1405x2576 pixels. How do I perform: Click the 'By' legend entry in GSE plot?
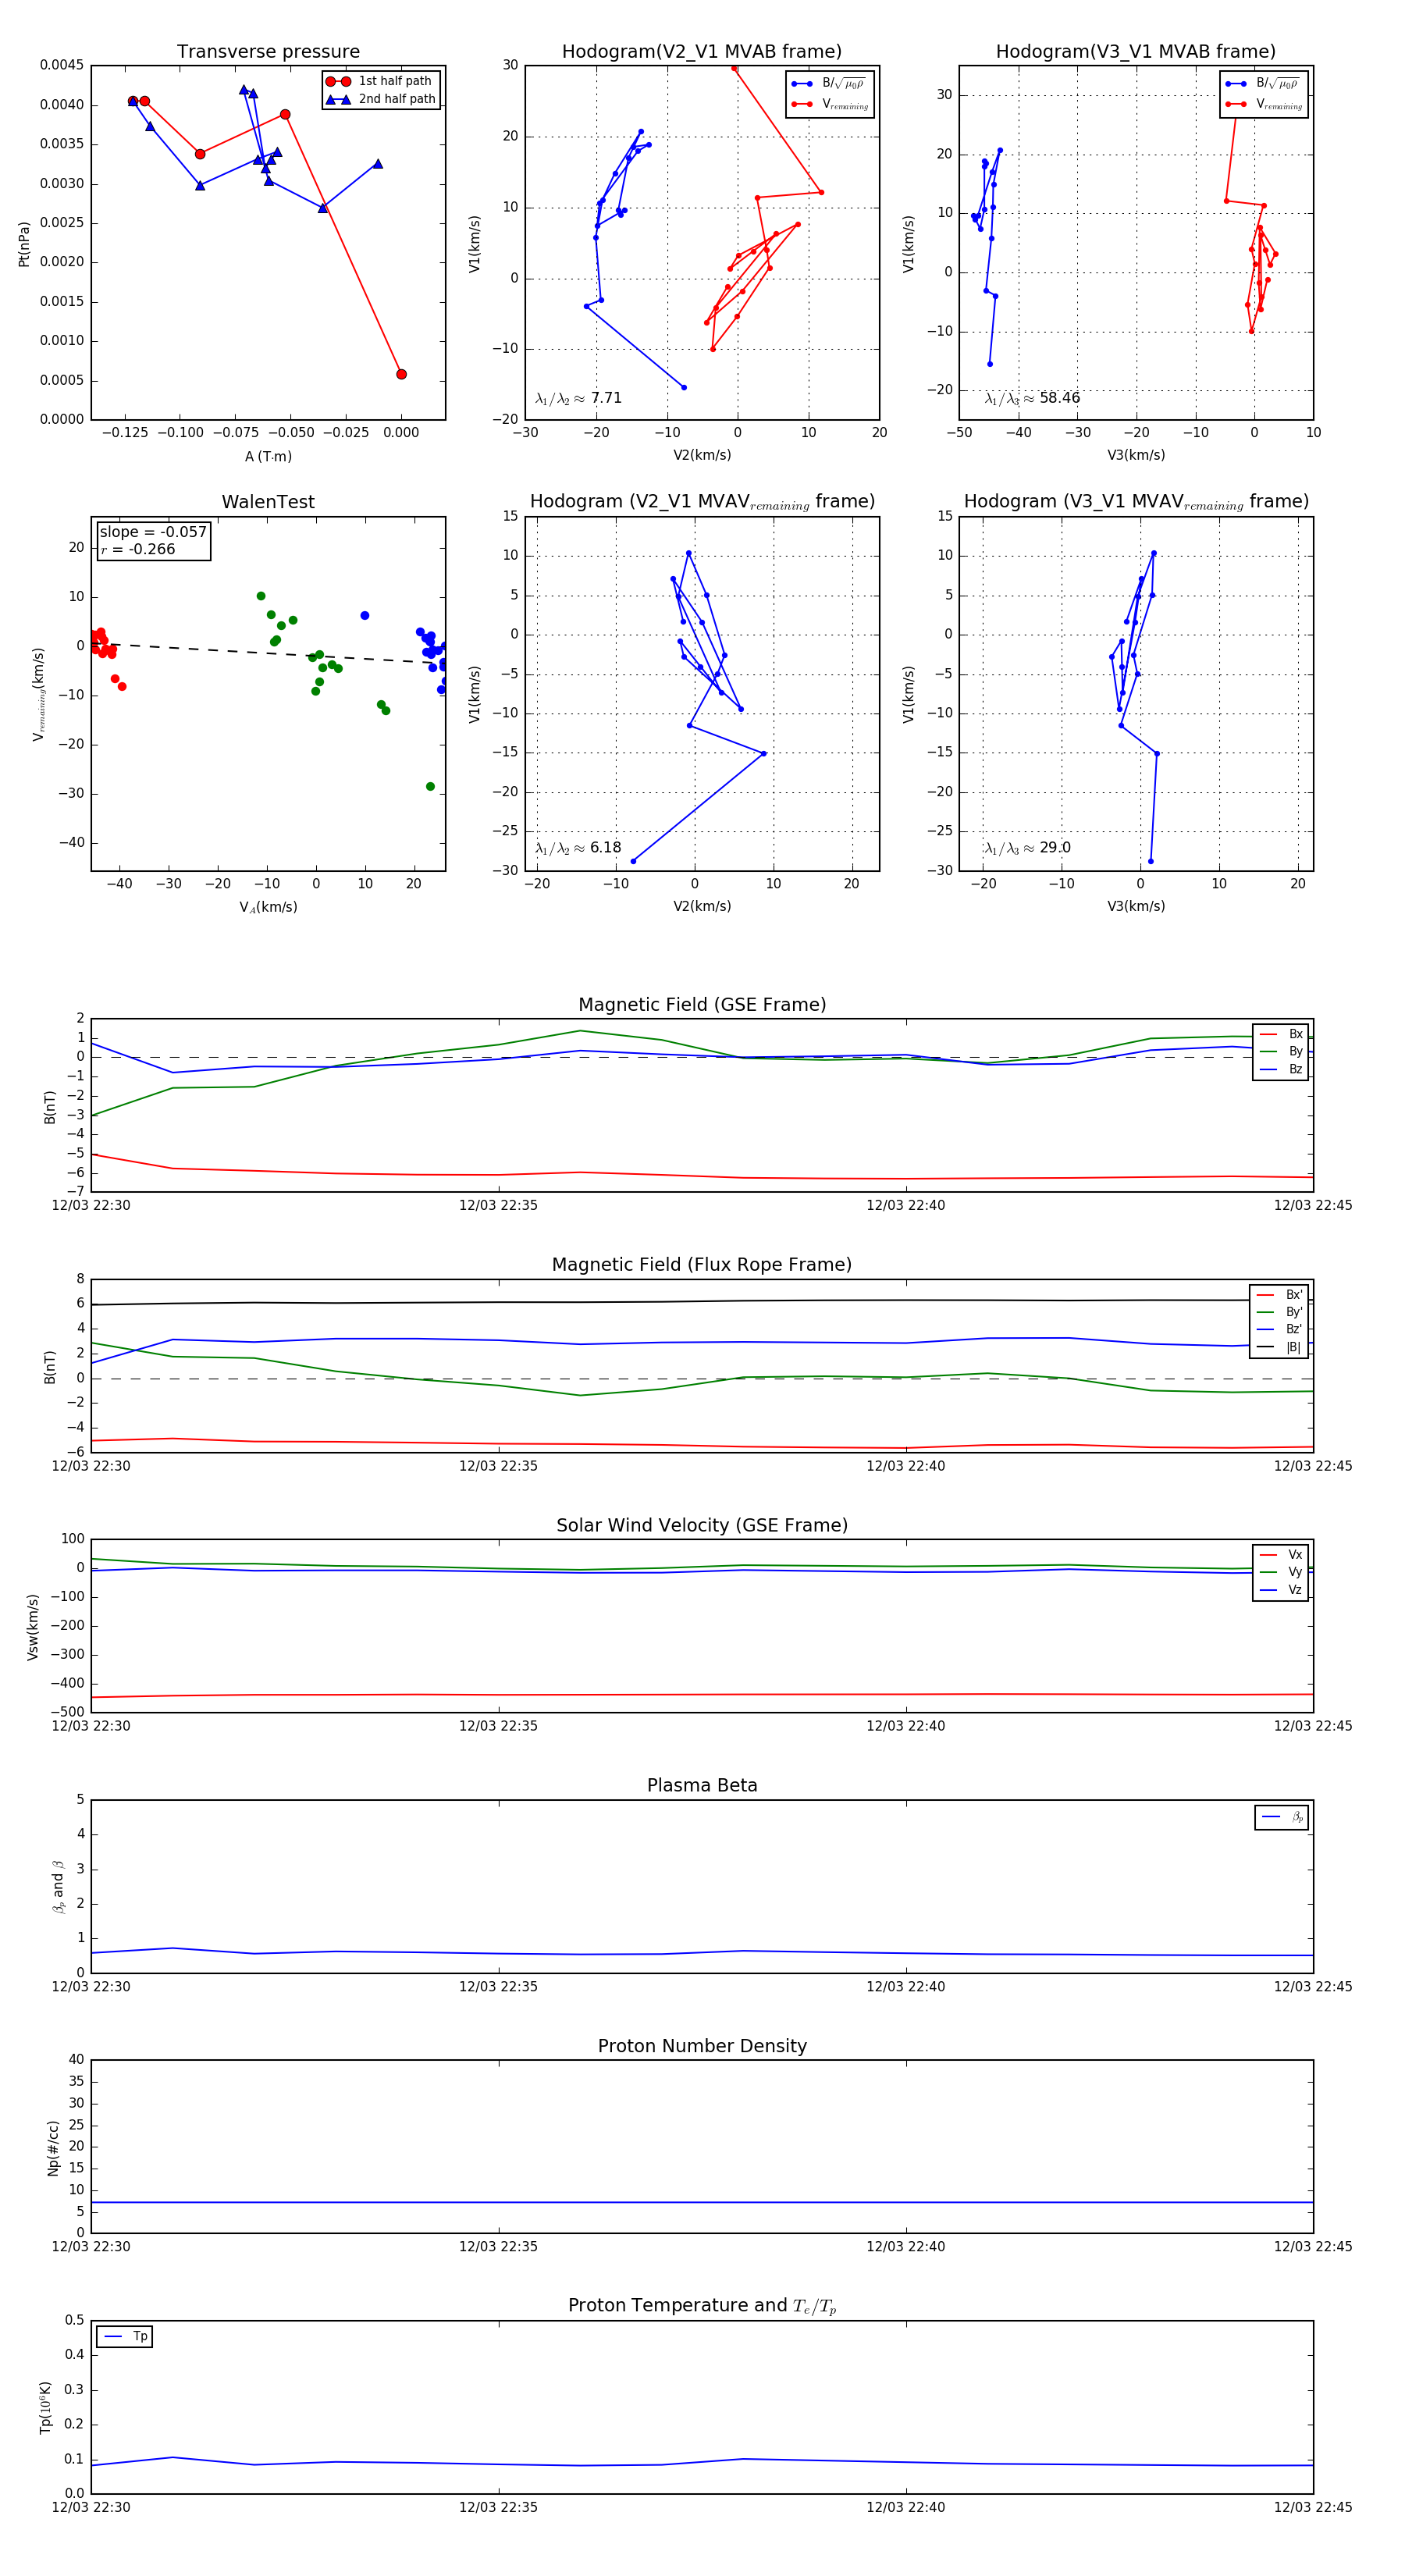pos(1282,1051)
